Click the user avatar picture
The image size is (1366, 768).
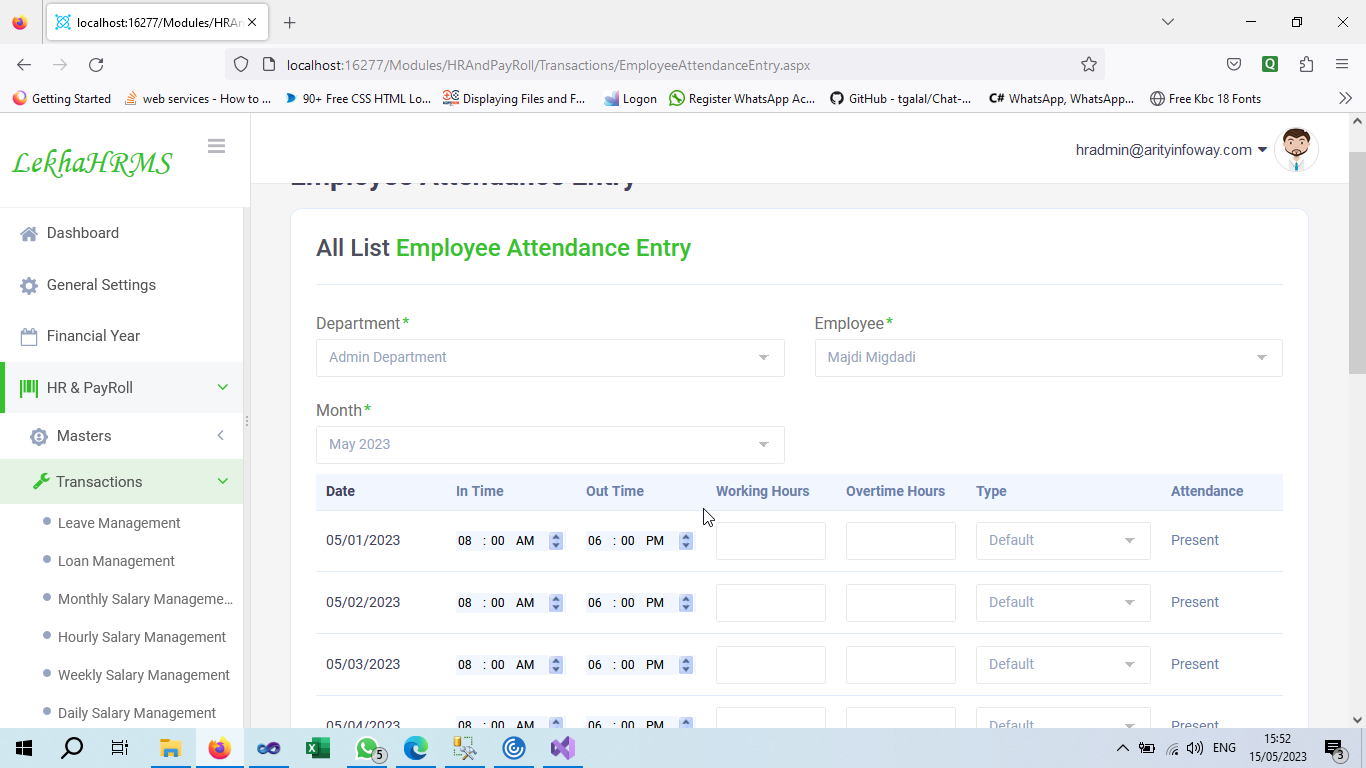pyautogui.click(x=1296, y=150)
